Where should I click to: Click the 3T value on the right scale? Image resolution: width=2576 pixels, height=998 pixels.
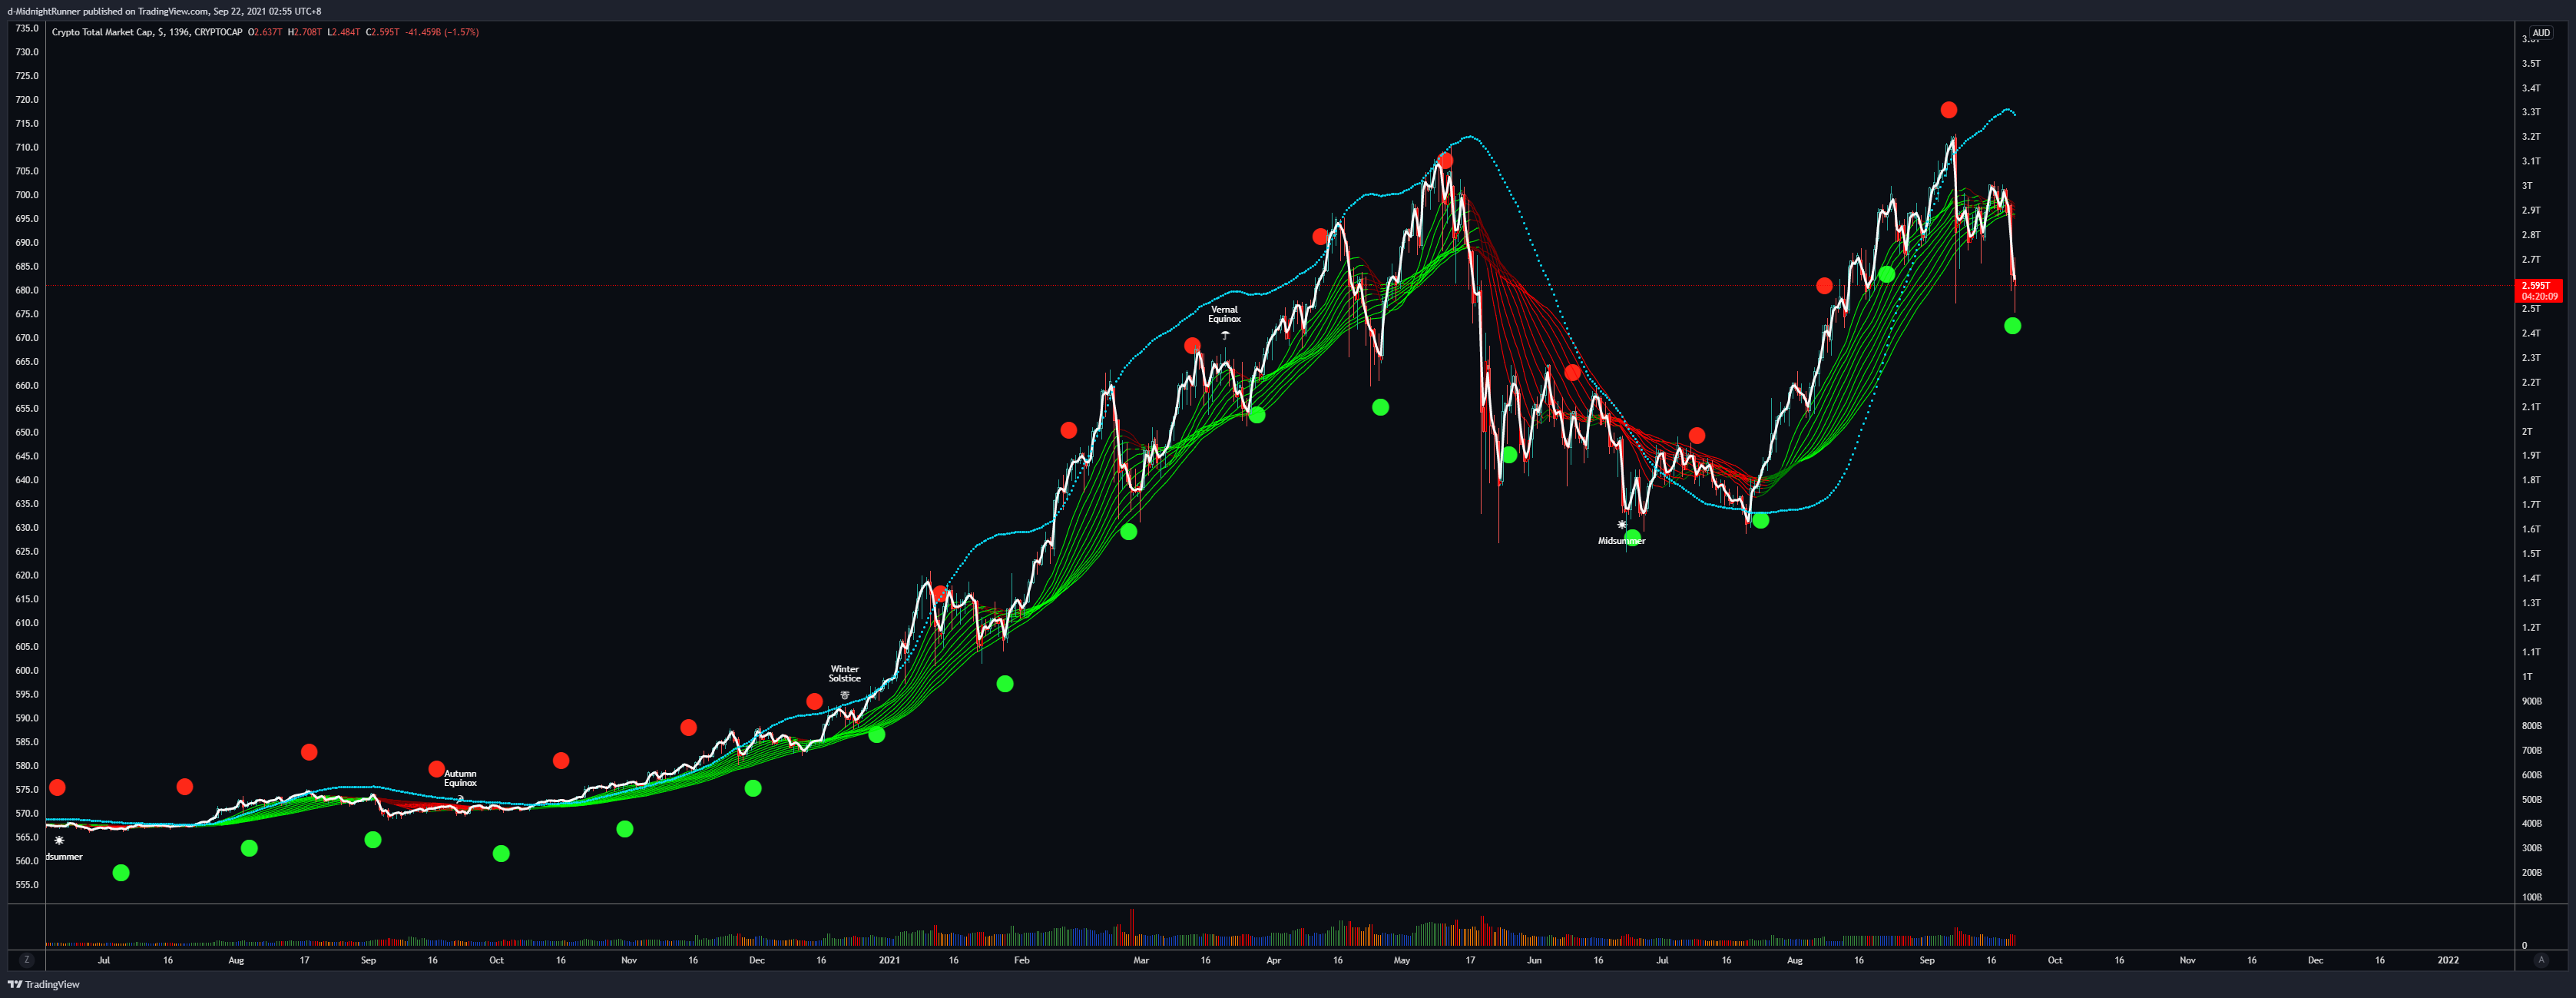(2527, 186)
